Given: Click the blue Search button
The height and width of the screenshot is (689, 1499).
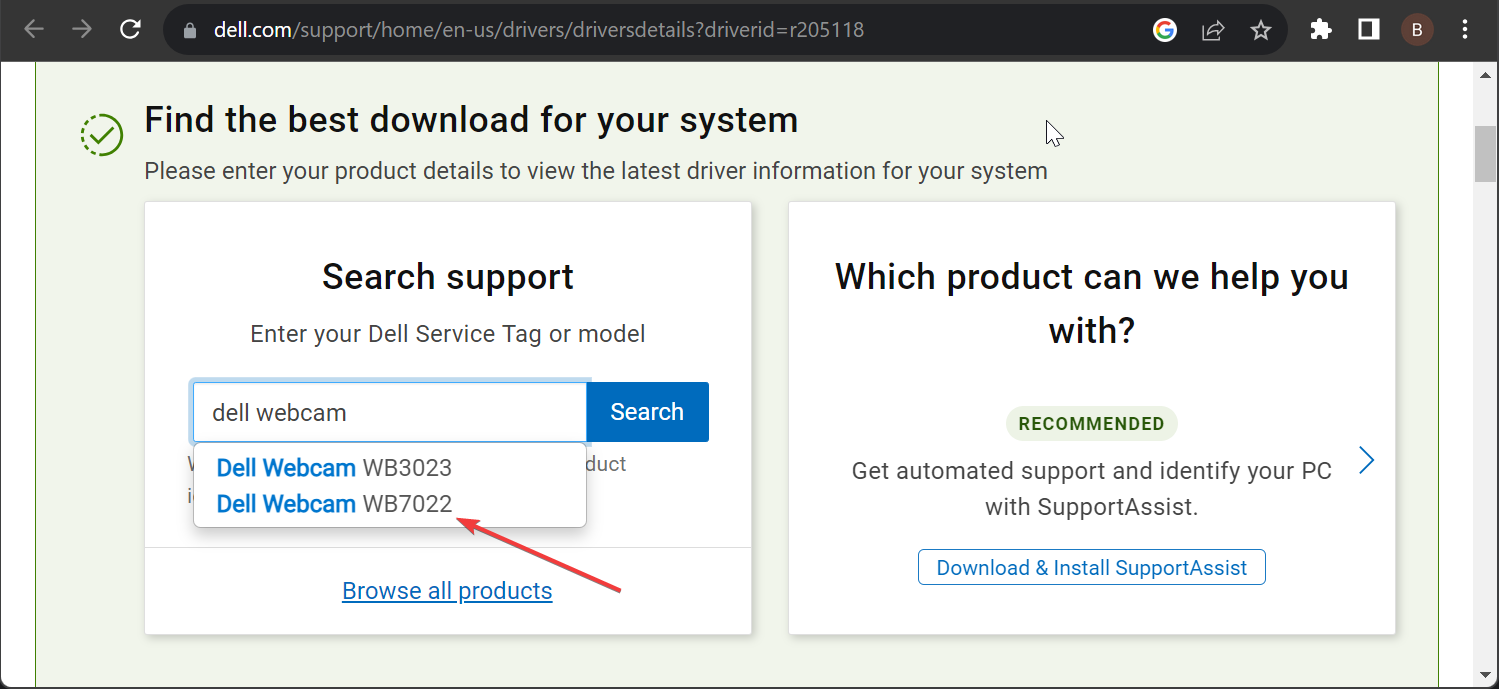Looking at the screenshot, I should point(647,412).
